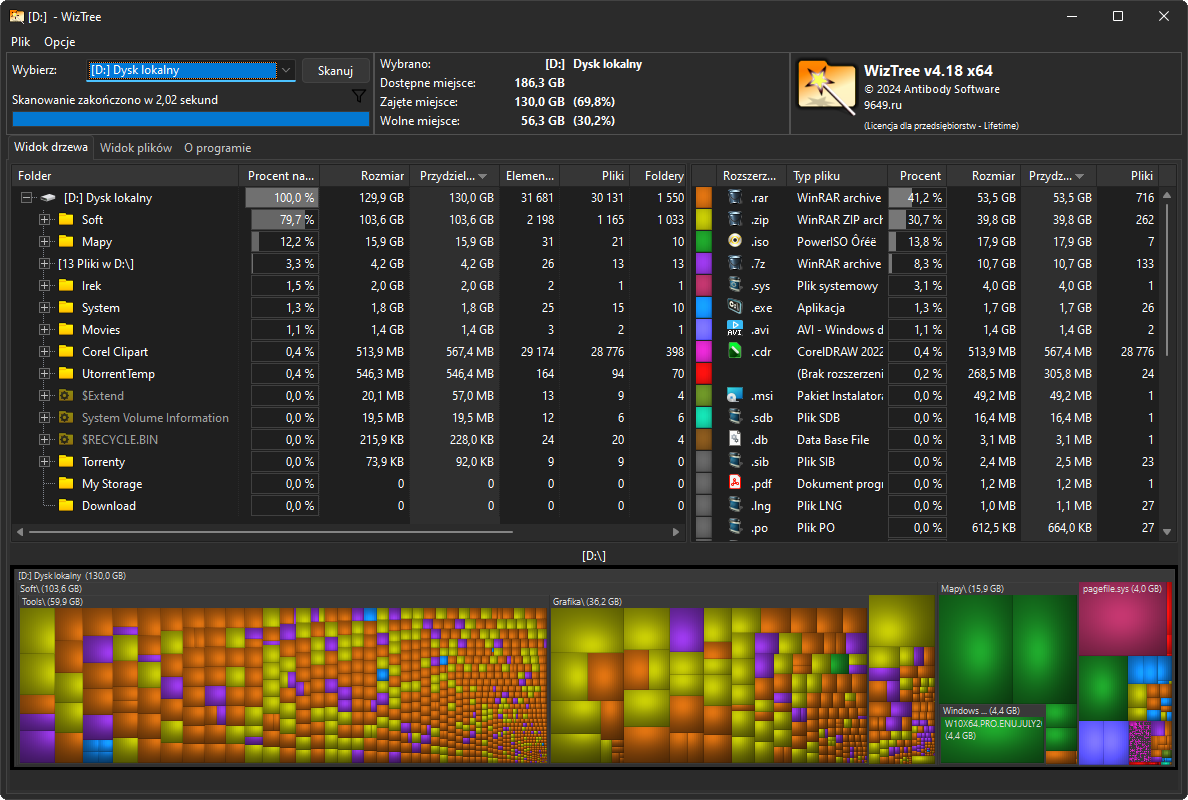Click the .avi video file icon
This screenshot has height=800, width=1188.
click(x=735, y=330)
